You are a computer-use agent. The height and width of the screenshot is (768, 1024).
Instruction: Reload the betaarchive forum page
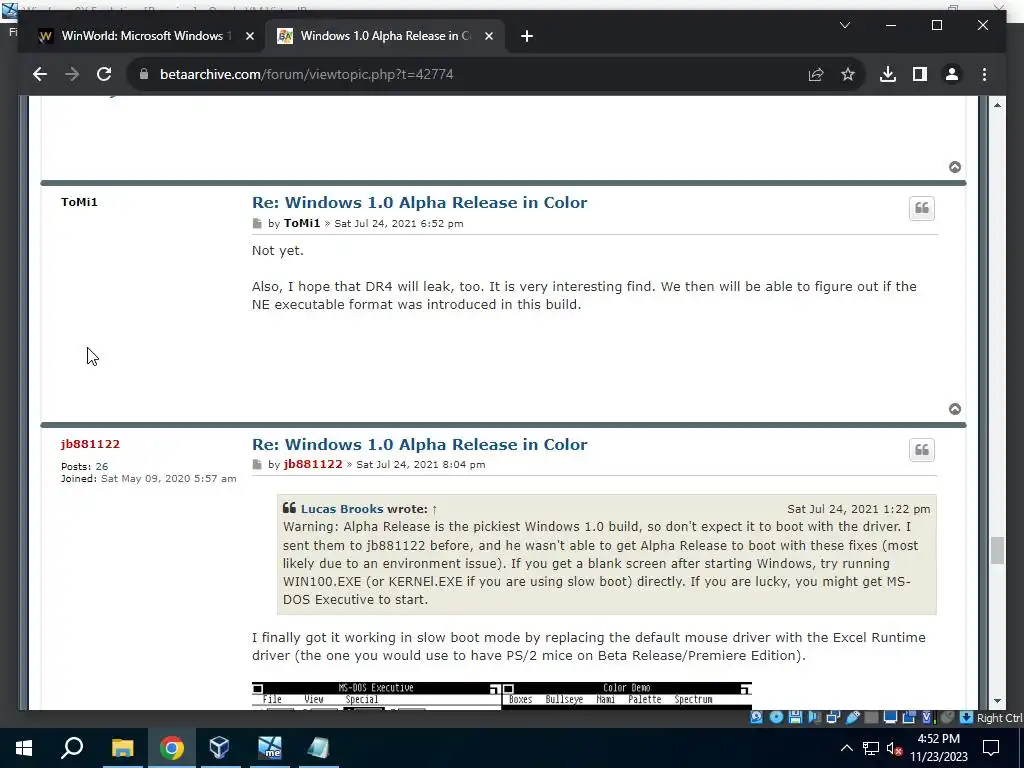coord(104,74)
